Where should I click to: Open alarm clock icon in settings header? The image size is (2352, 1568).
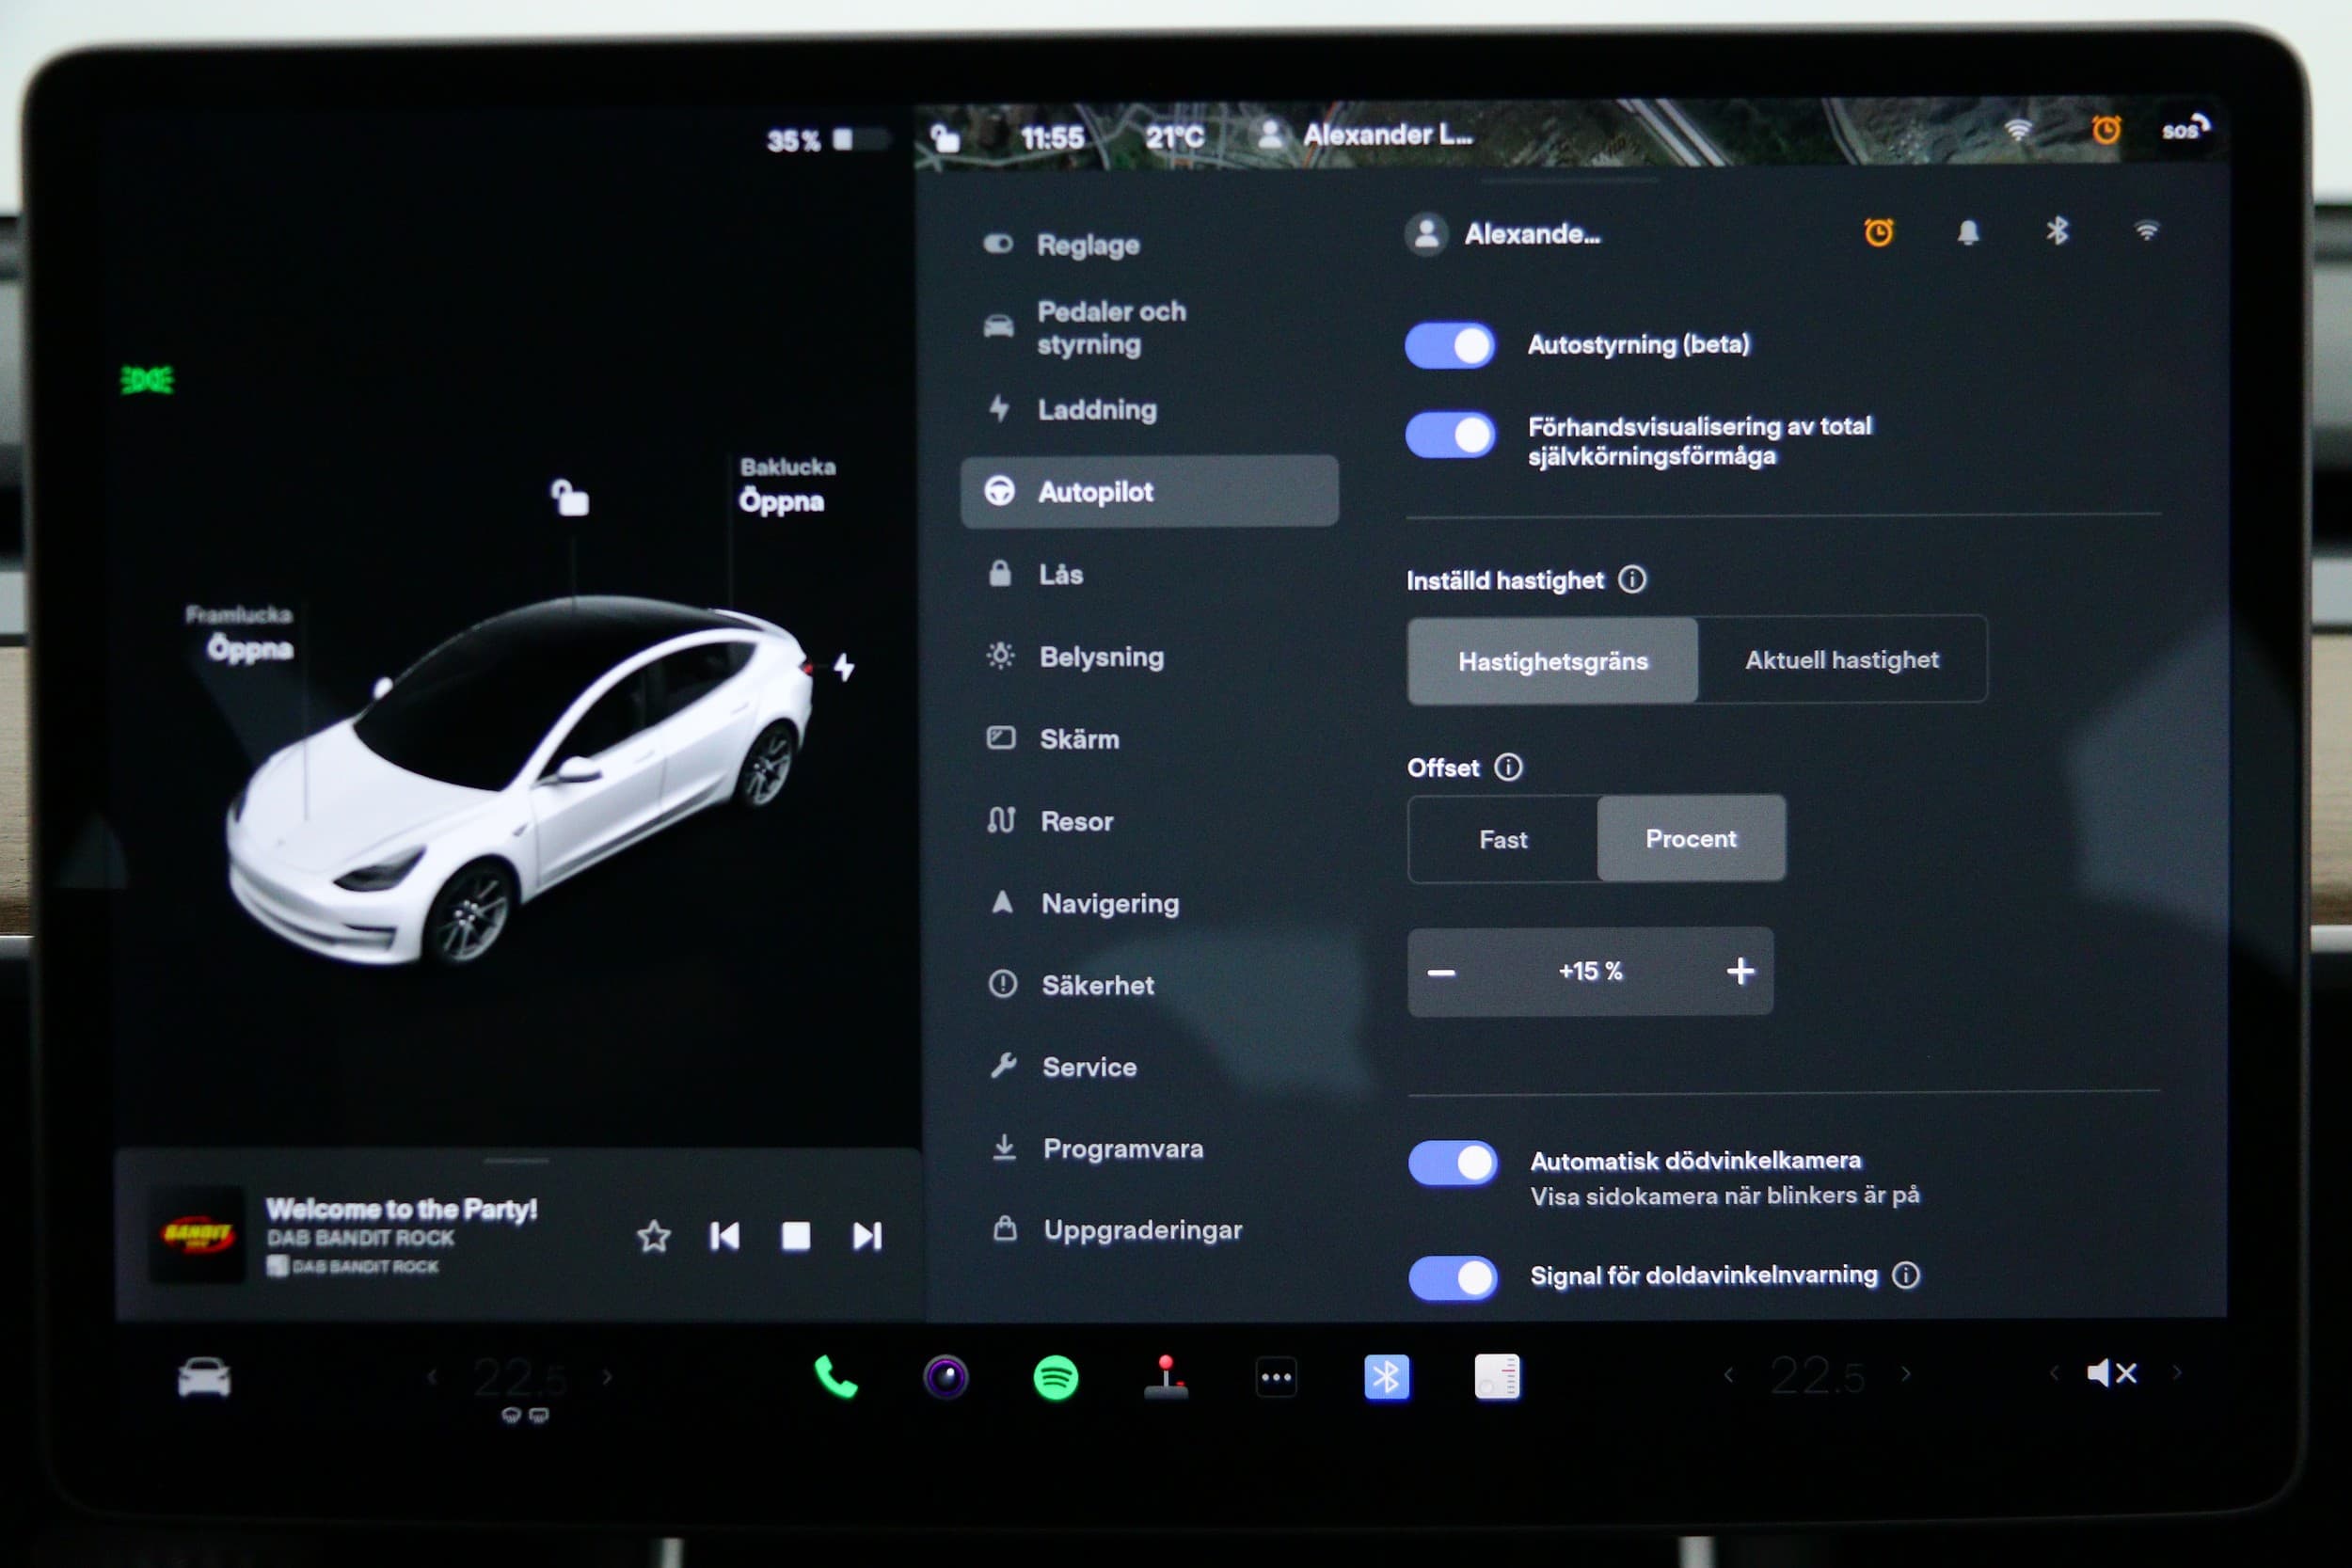tap(1879, 233)
